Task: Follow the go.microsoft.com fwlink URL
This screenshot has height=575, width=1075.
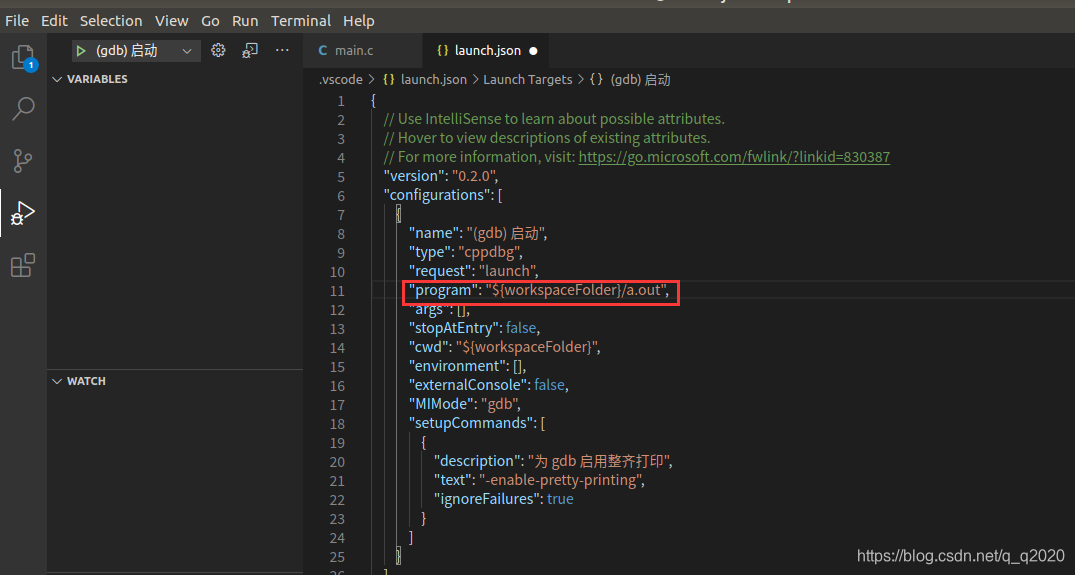Action: point(734,157)
